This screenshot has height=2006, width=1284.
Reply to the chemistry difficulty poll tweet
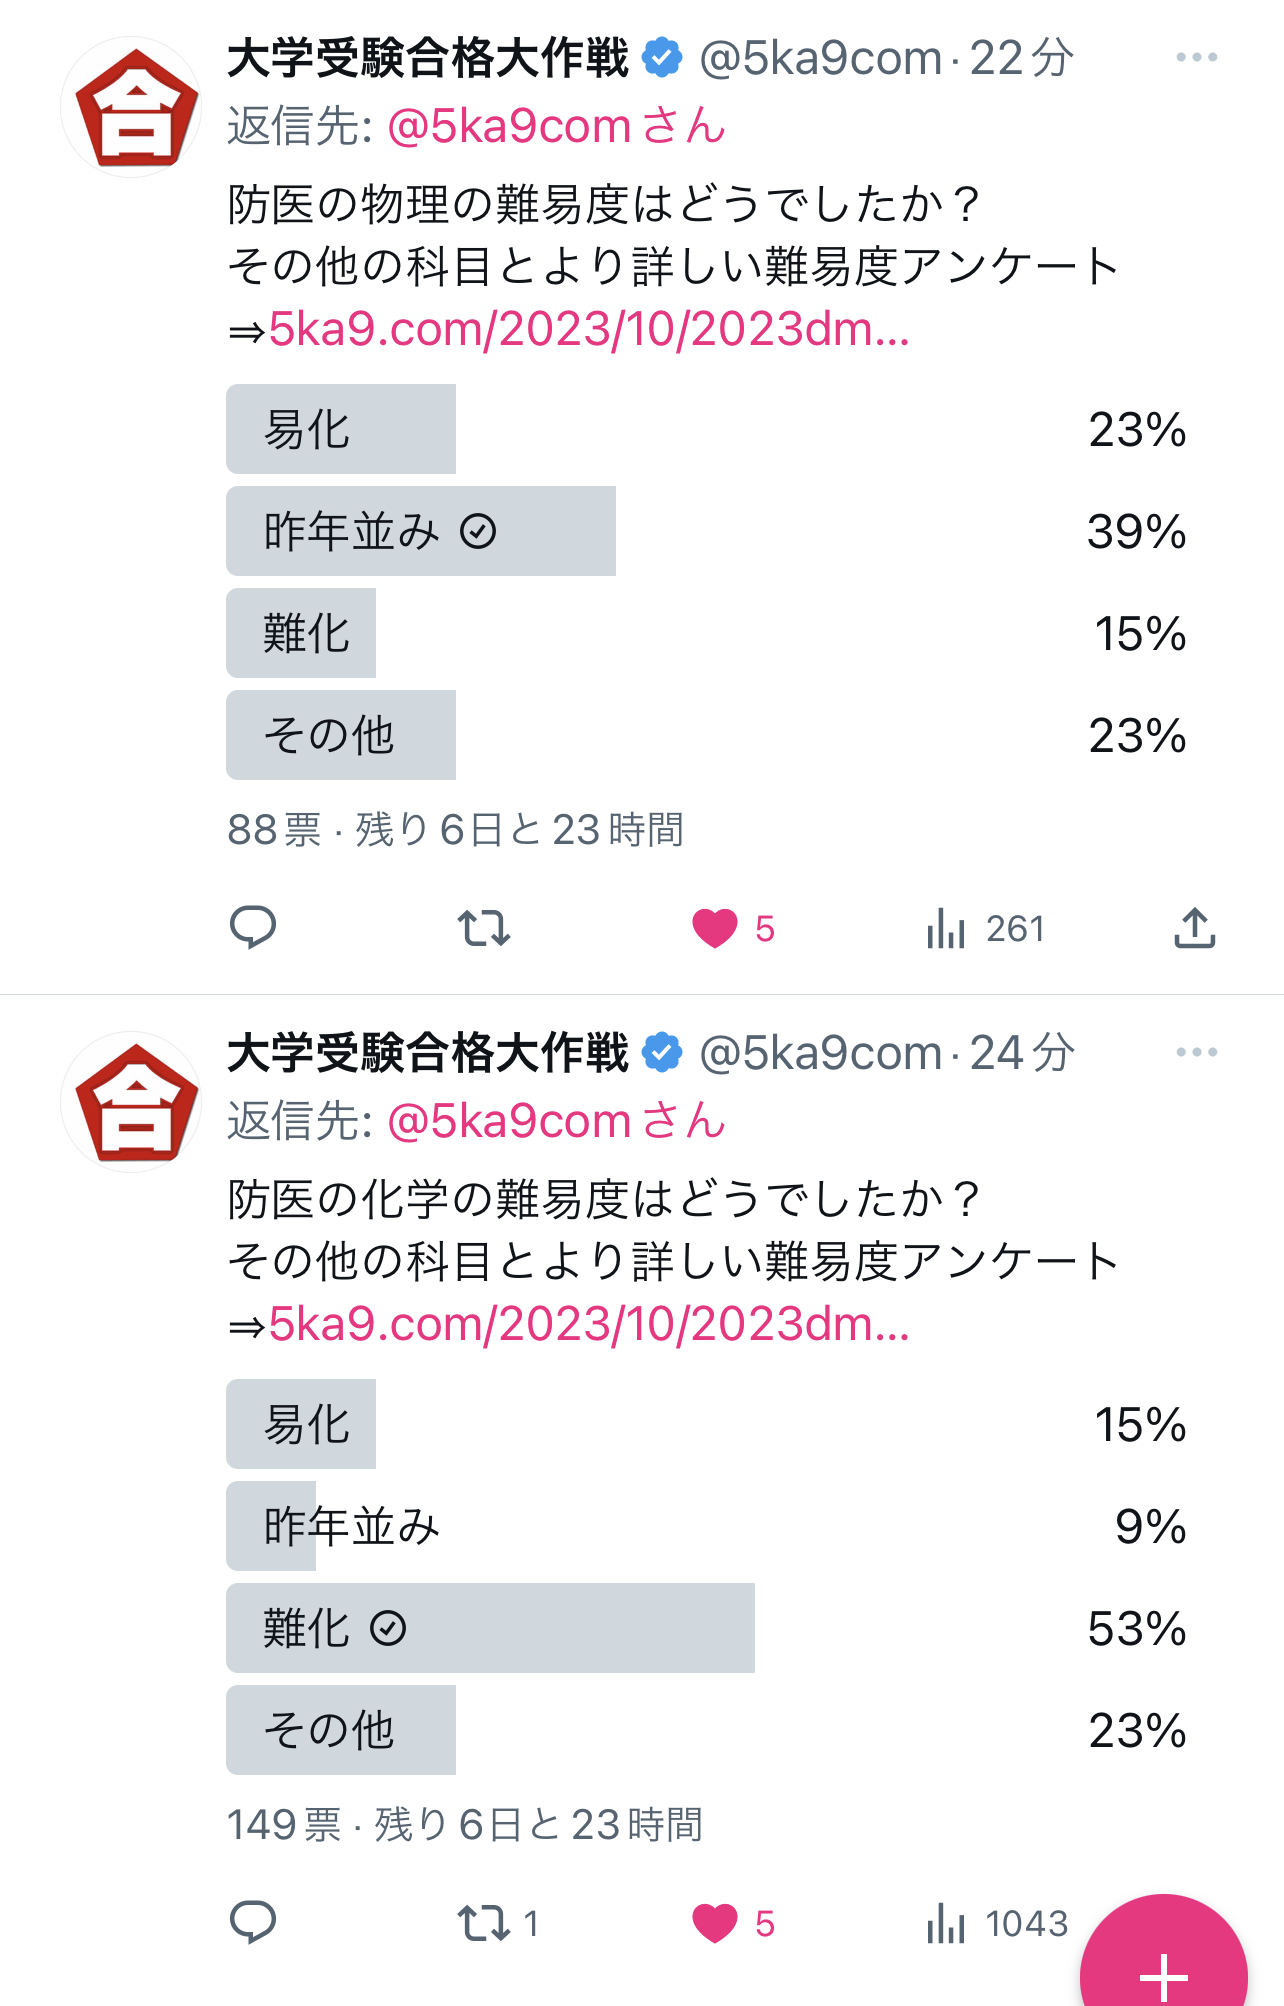click(253, 1922)
